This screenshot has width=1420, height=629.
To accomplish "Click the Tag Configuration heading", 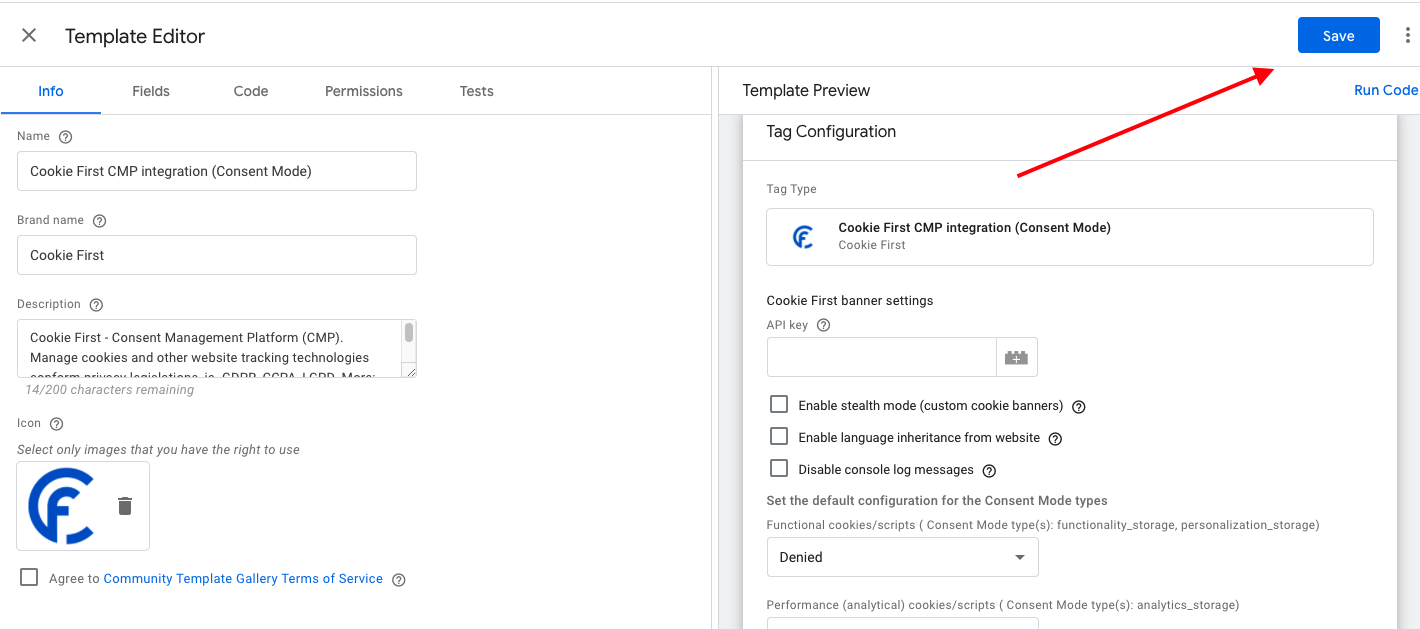I will (x=831, y=132).
